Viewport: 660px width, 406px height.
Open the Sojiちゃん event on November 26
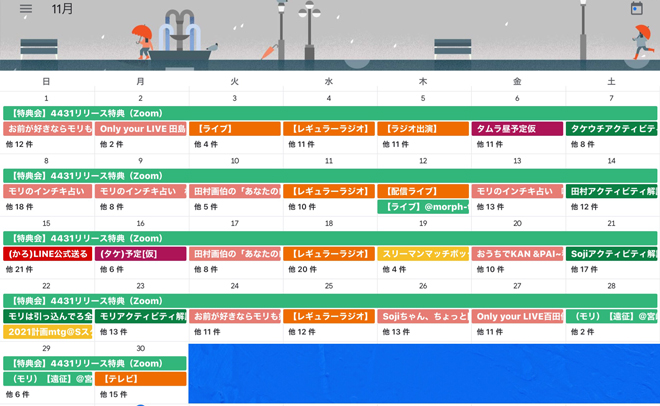tap(423, 316)
